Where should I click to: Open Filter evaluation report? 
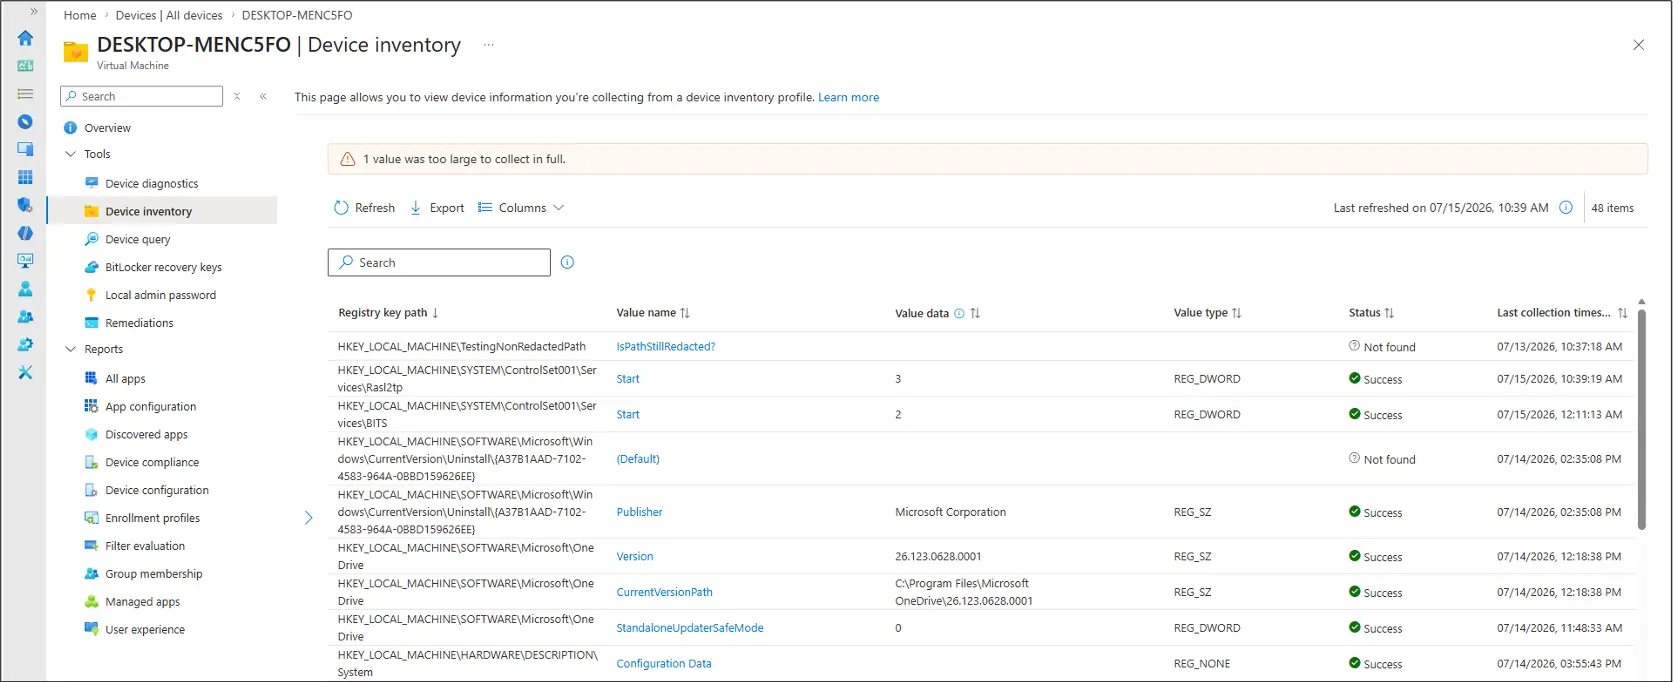(x=145, y=546)
